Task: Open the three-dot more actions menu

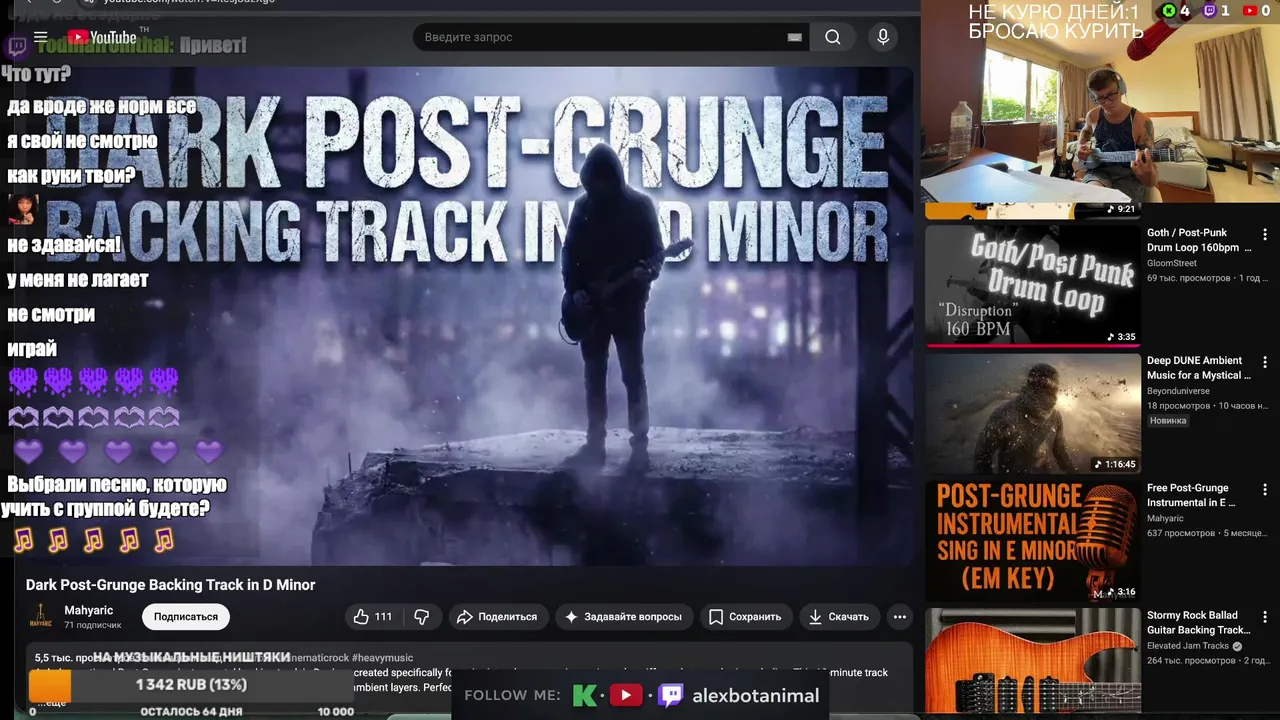Action: click(899, 617)
